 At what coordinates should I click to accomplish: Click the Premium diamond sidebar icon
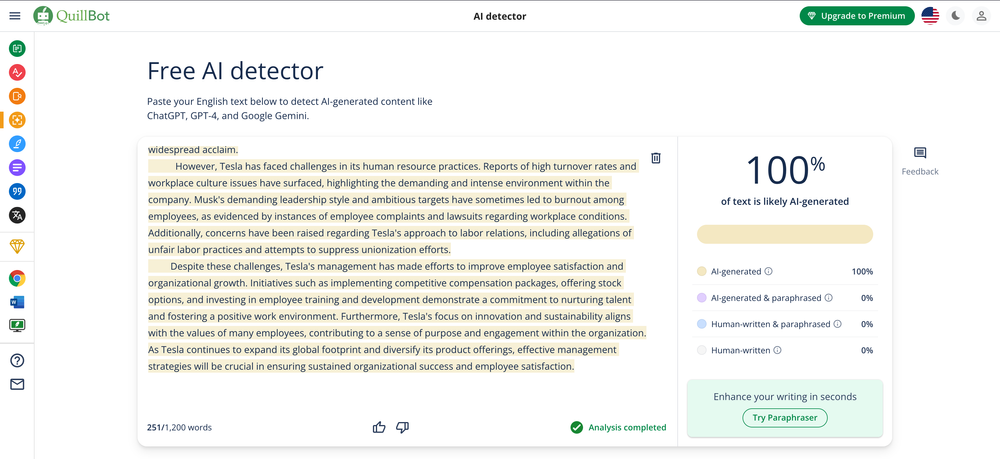pyautogui.click(x=17, y=246)
